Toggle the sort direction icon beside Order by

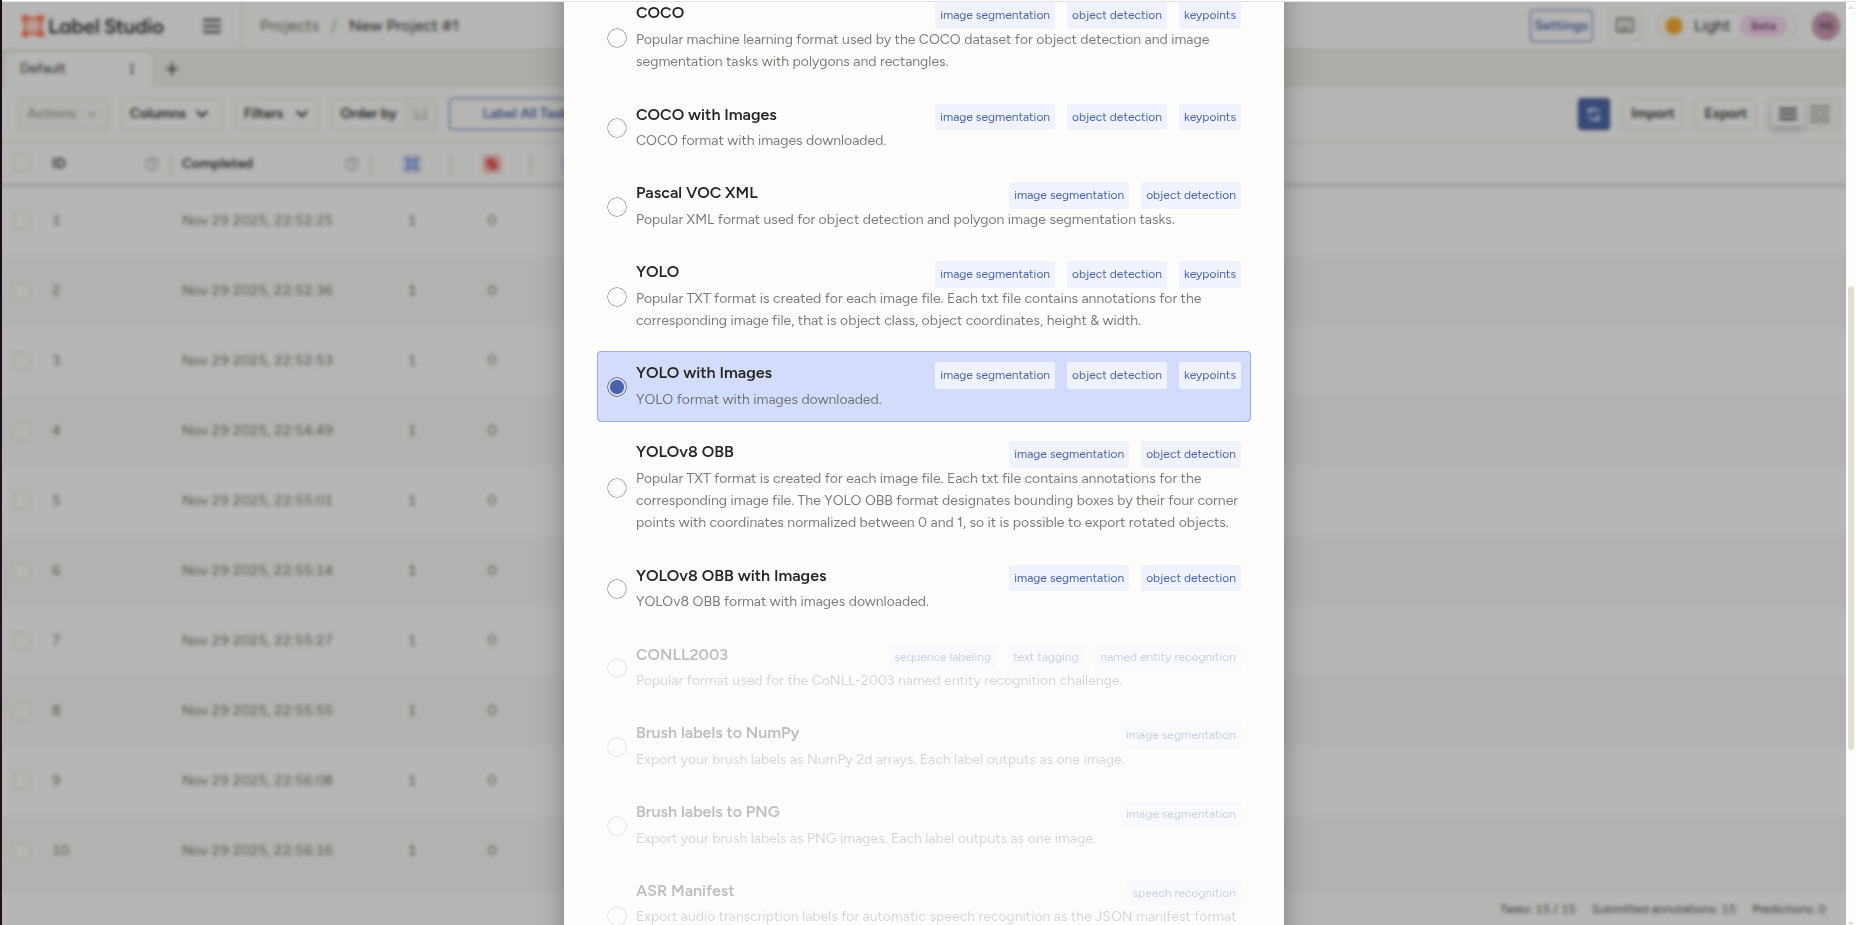click(421, 114)
